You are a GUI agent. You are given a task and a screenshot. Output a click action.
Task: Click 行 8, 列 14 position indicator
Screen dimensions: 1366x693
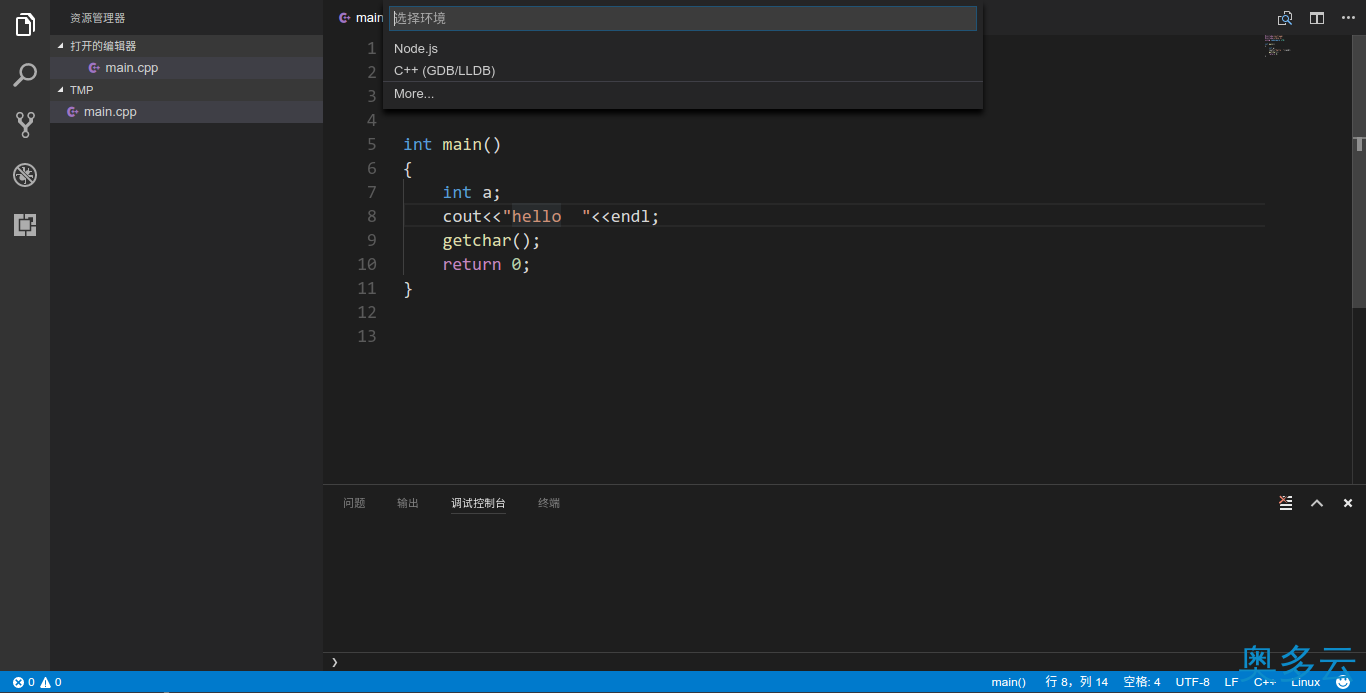(1076, 682)
